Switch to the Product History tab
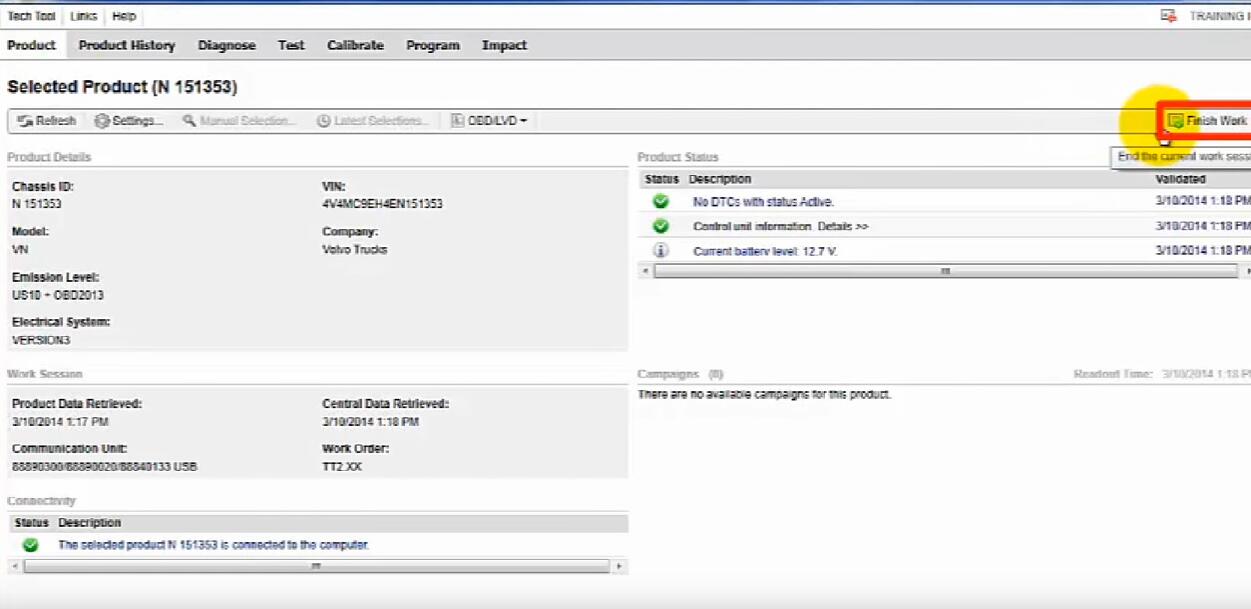The height and width of the screenshot is (609, 1251). click(127, 45)
